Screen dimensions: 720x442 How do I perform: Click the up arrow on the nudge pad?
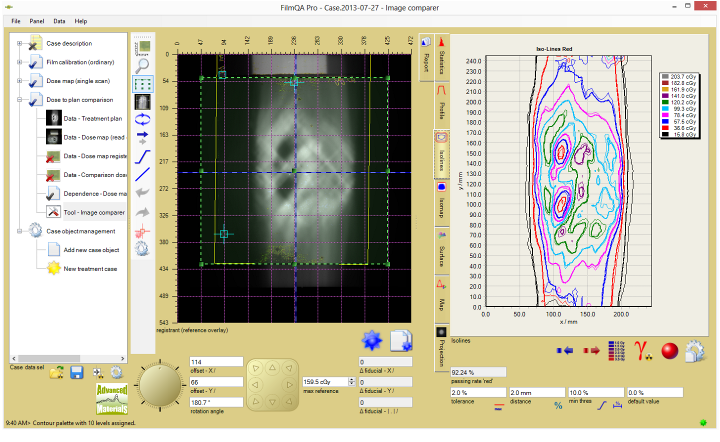[x=273, y=368]
